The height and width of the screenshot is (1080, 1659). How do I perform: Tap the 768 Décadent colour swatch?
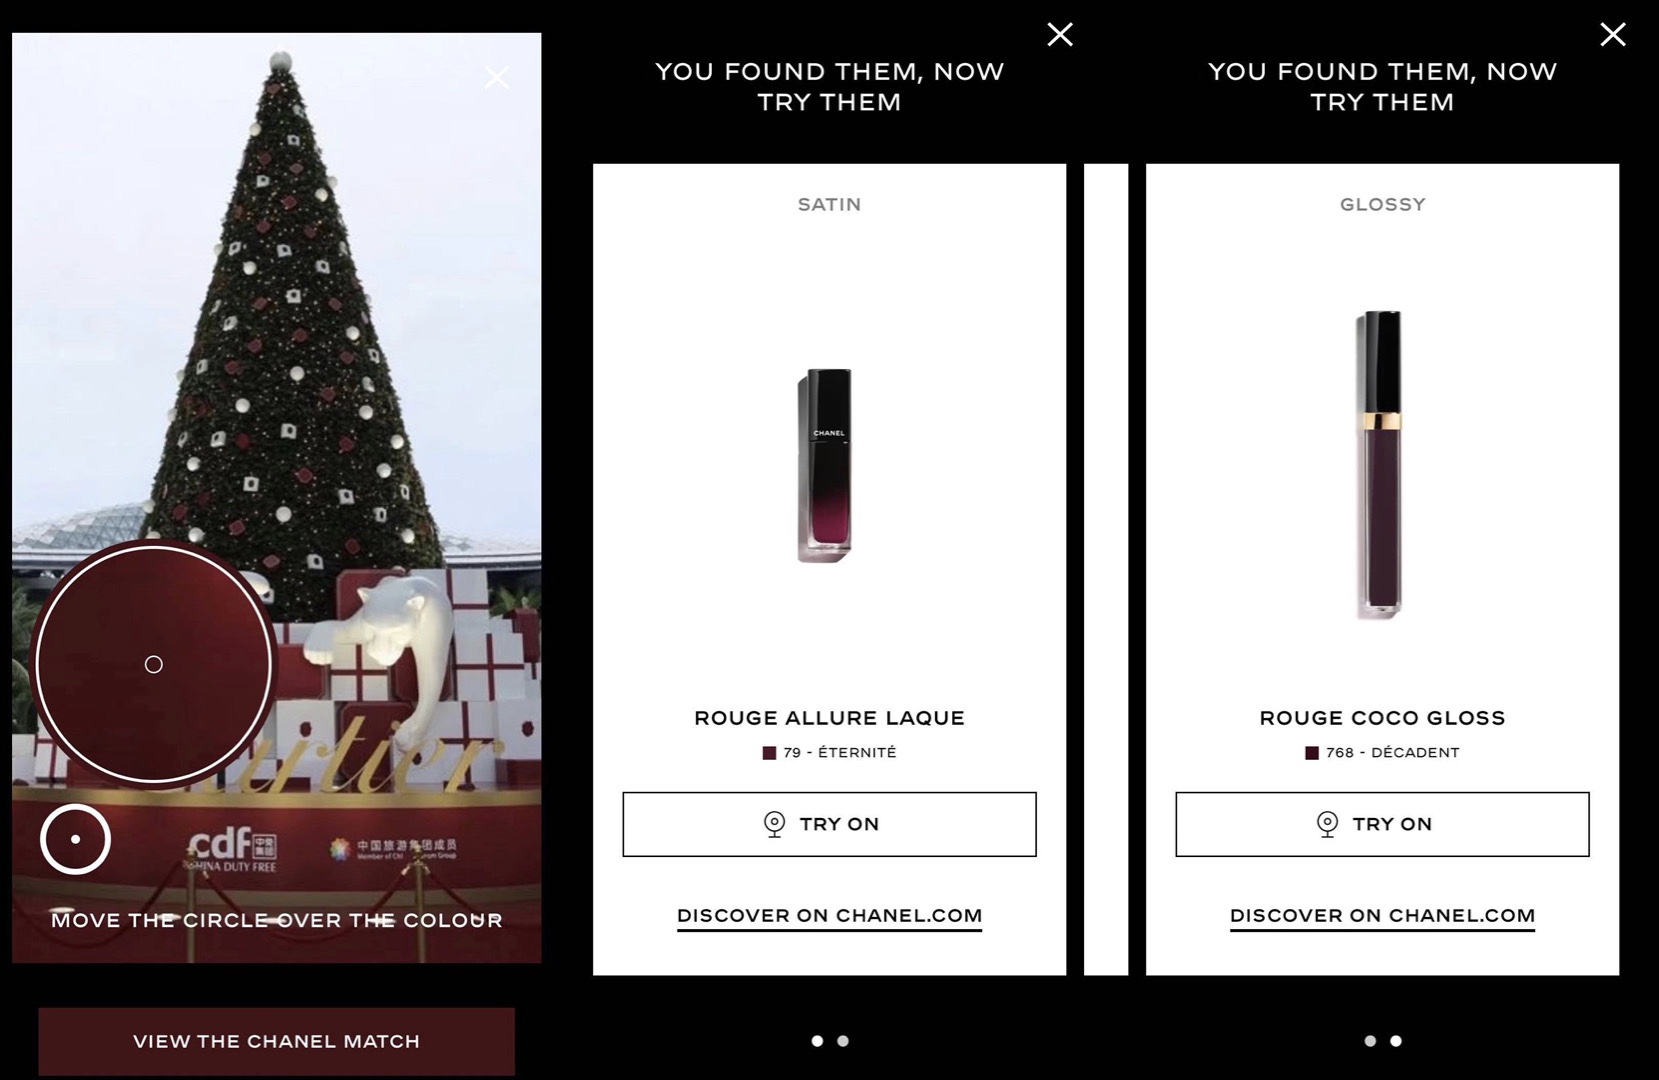[1312, 753]
